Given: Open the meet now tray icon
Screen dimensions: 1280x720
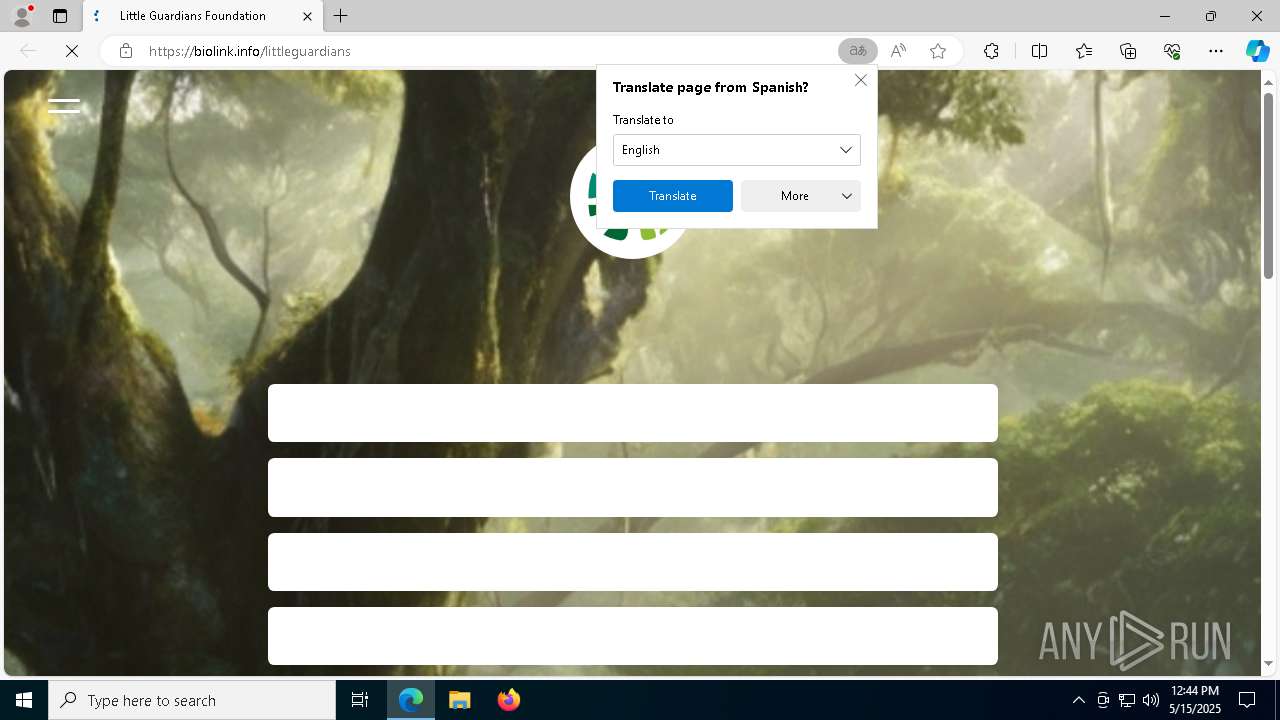Looking at the screenshot, I should pos(1103,700).
